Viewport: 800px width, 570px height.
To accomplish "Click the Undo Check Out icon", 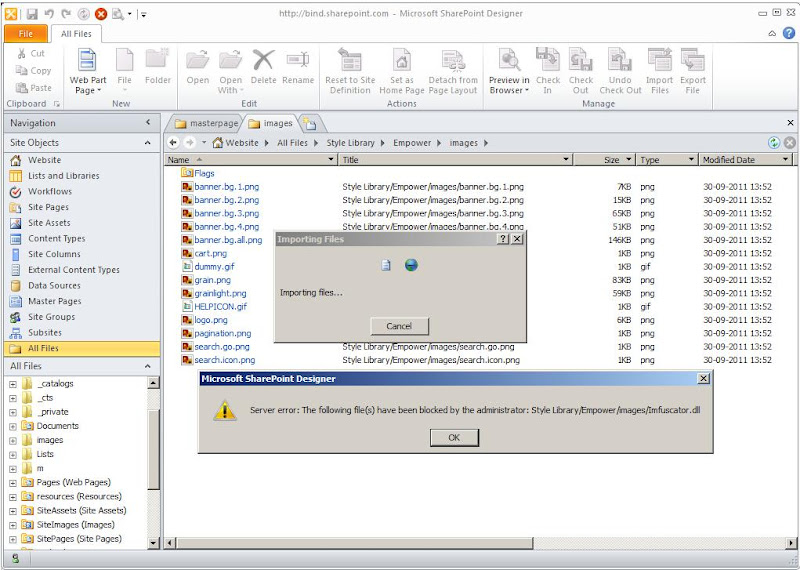I will pos(620,59).
